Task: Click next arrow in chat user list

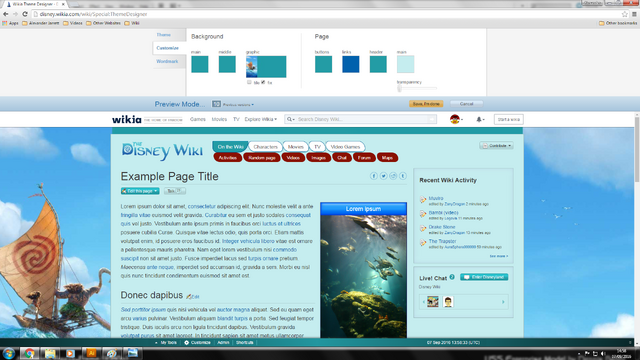Action: click(x=503, y=302)
